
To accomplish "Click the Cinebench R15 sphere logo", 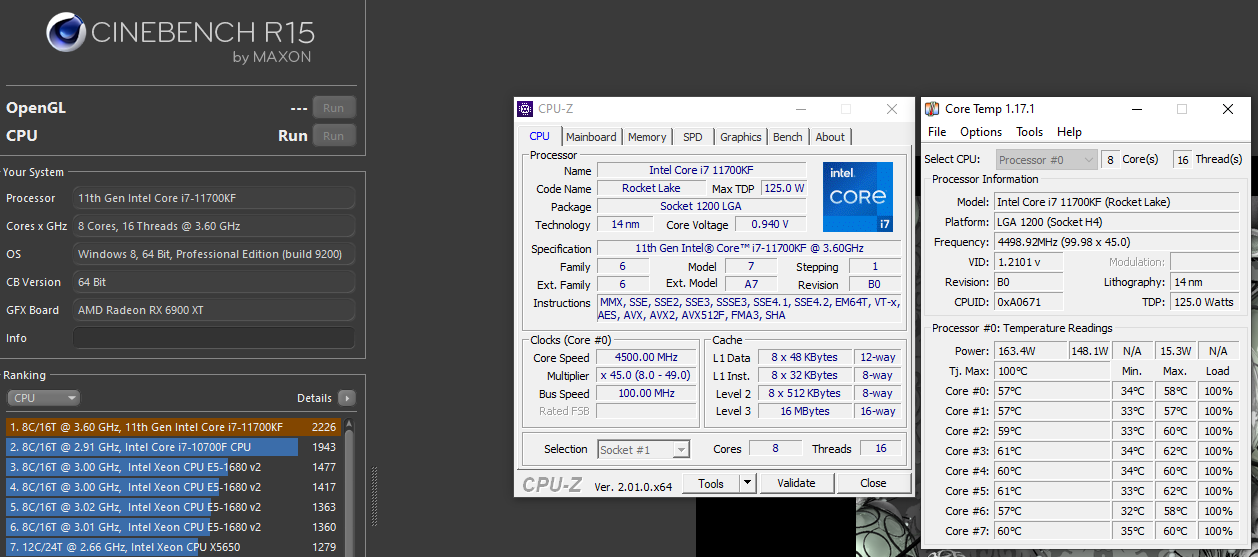I will [x=66, y=33].
